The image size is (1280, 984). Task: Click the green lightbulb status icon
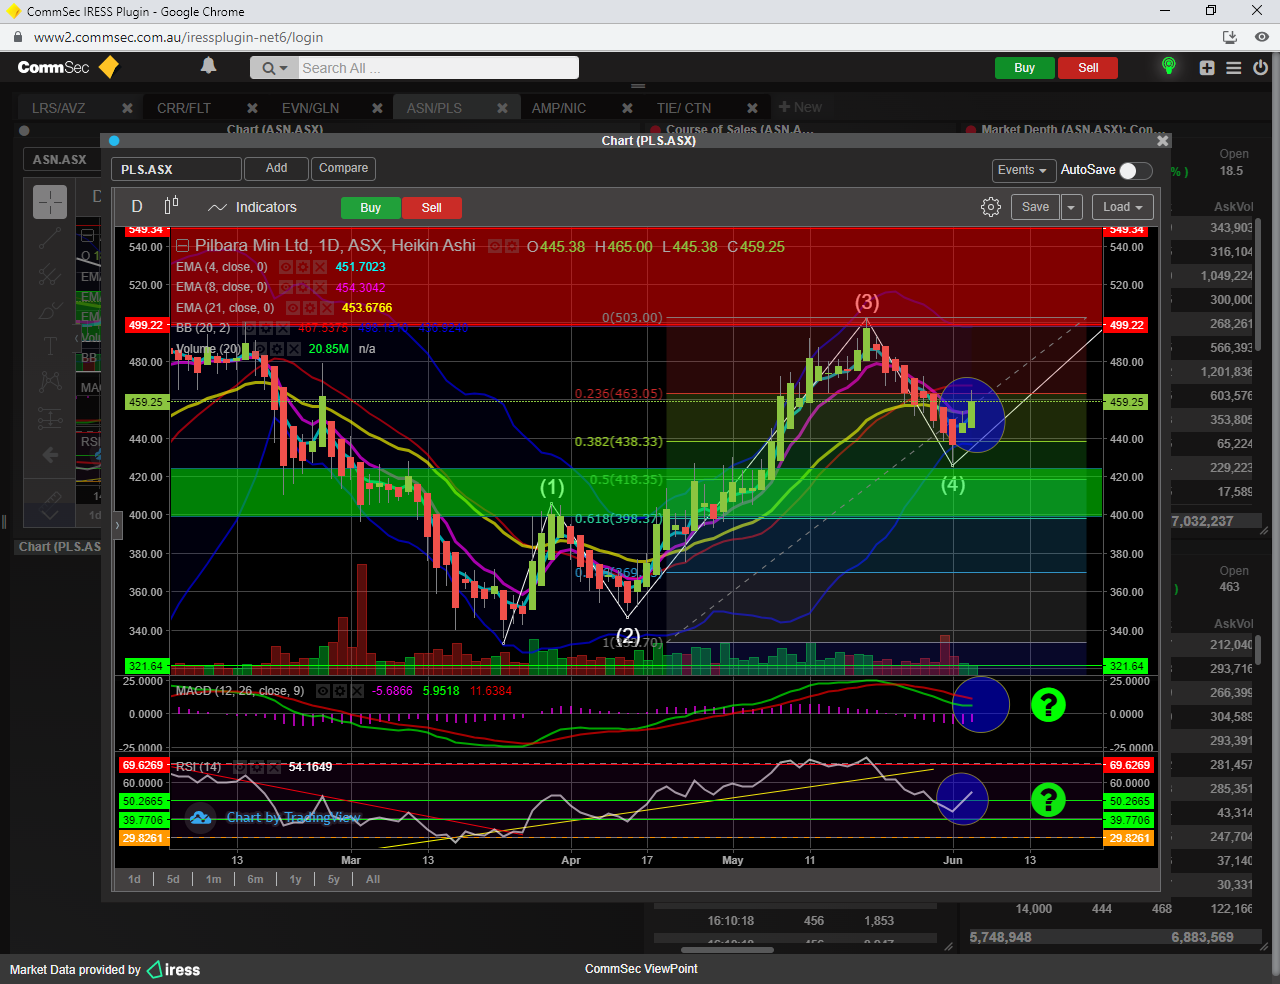(x=1168, y=67)
